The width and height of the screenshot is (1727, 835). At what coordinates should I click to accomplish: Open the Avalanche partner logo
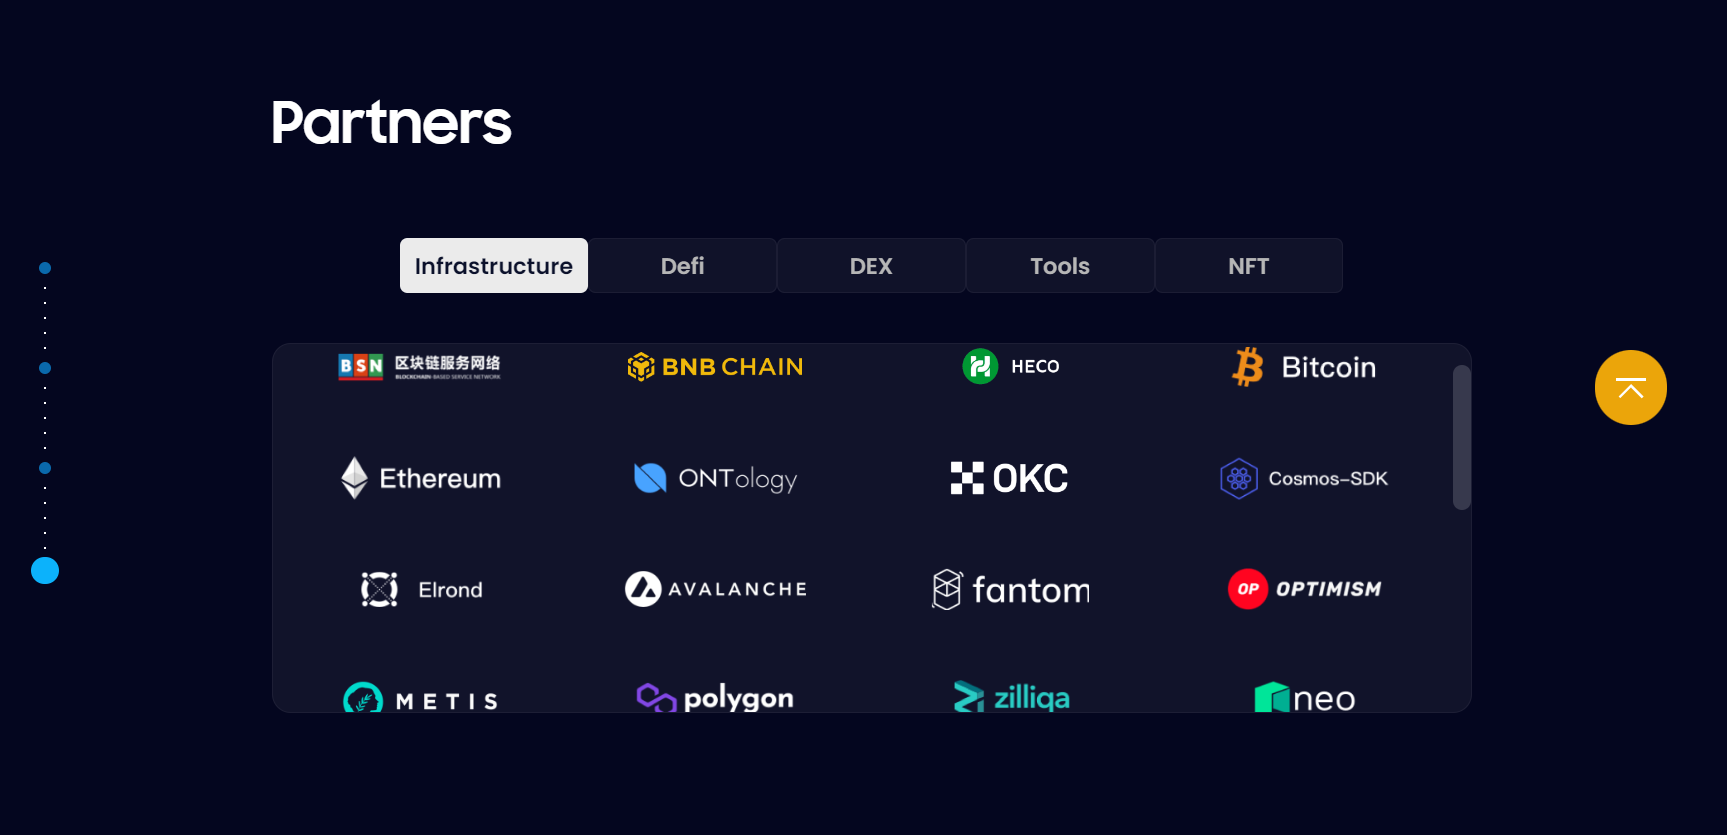click(716, 589)
